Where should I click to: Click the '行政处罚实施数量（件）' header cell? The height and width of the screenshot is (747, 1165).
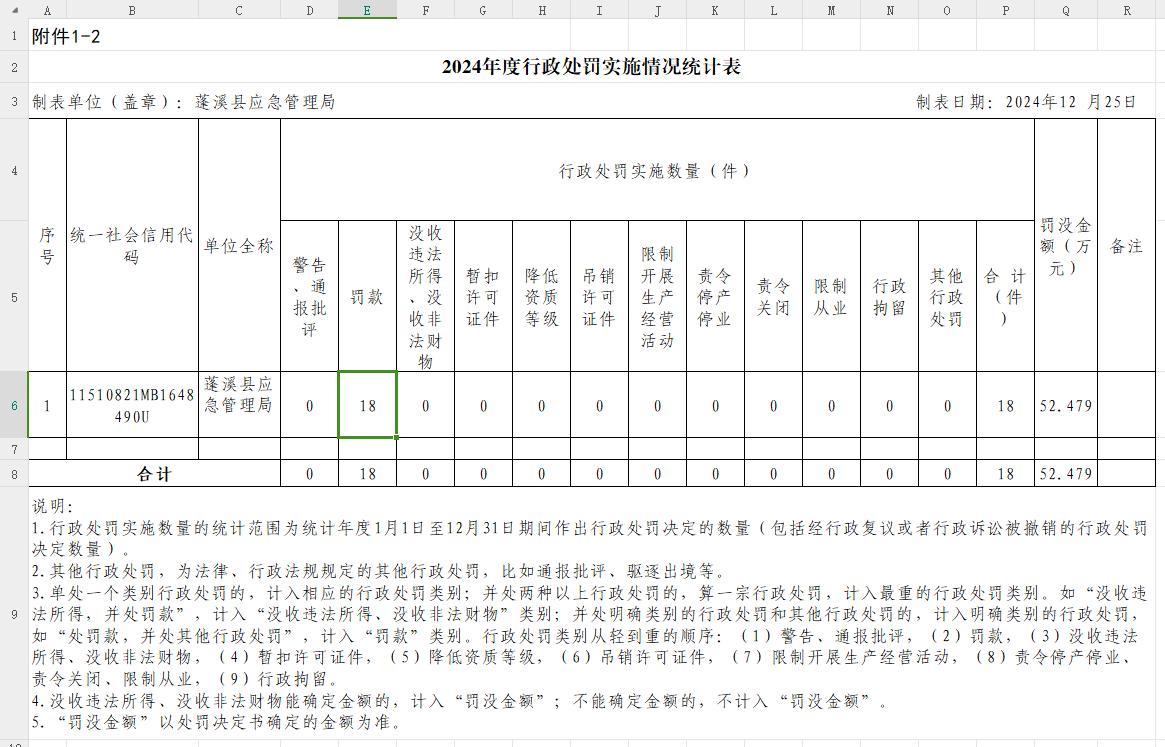pos(657,171)
